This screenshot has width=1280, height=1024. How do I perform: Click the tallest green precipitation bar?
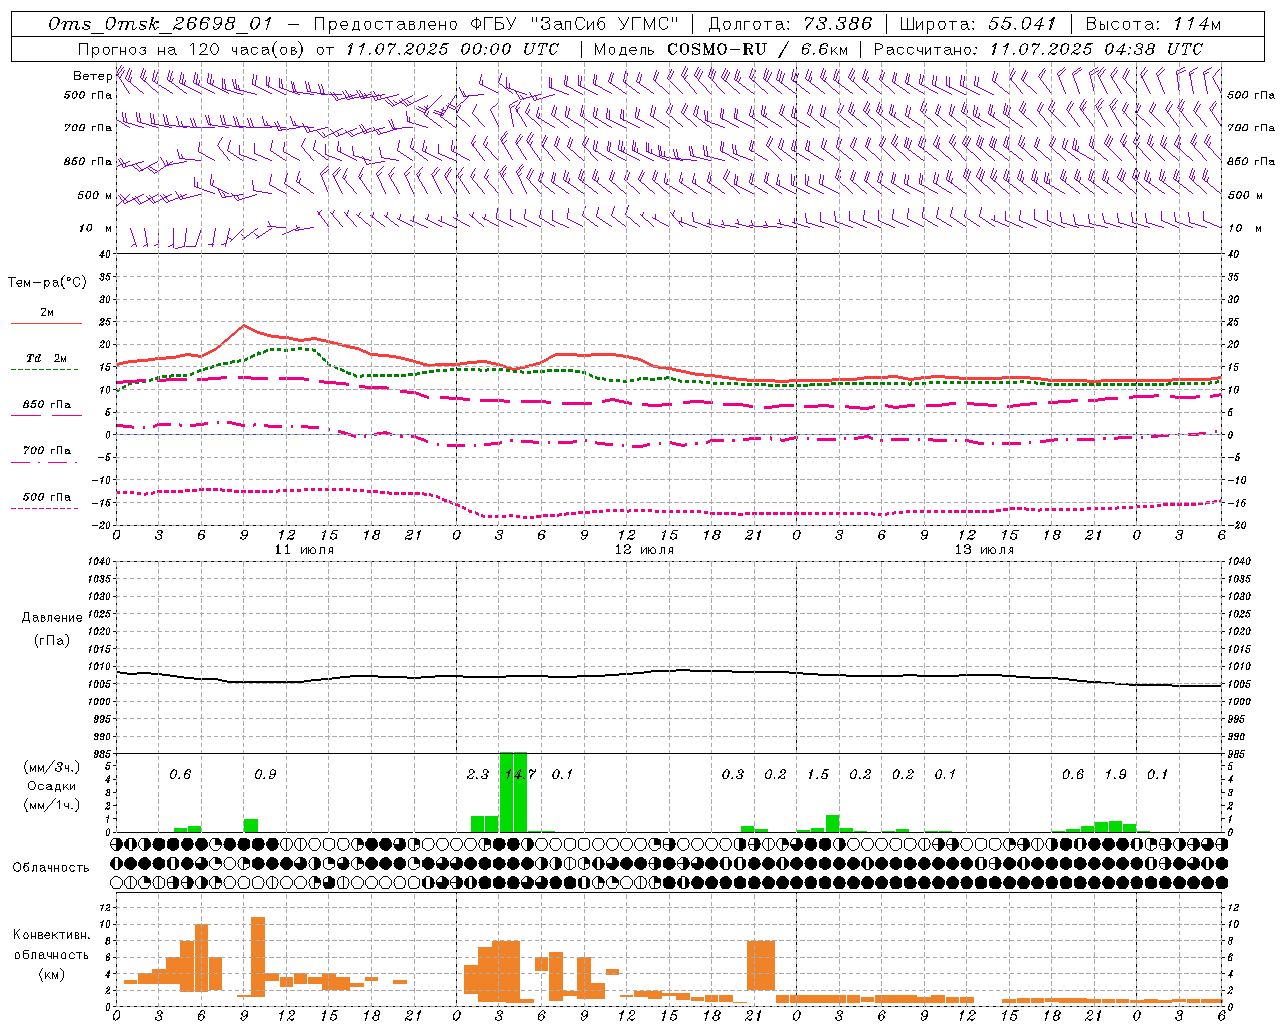(x=513, y=792)
